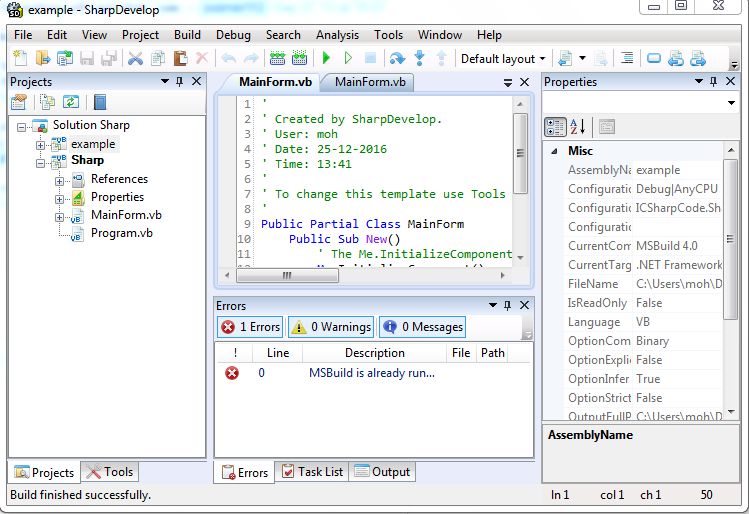Close the active editor document
Image resolution: width=749 pixels, height=514 pixels.
point(524,82)
